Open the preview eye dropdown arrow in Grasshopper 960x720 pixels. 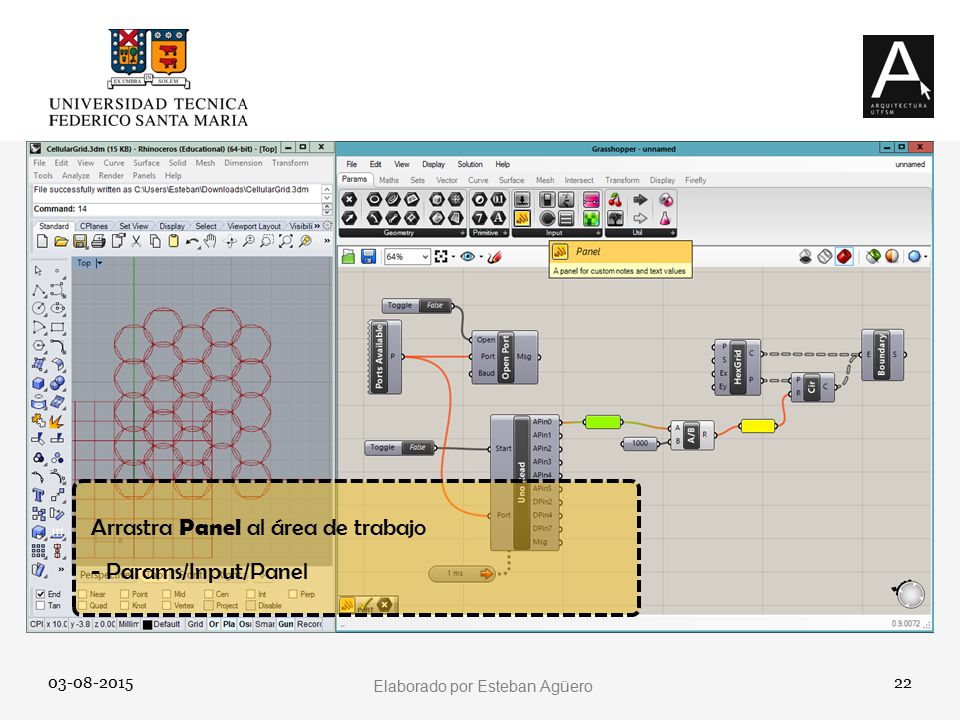(x=481, y=257)
